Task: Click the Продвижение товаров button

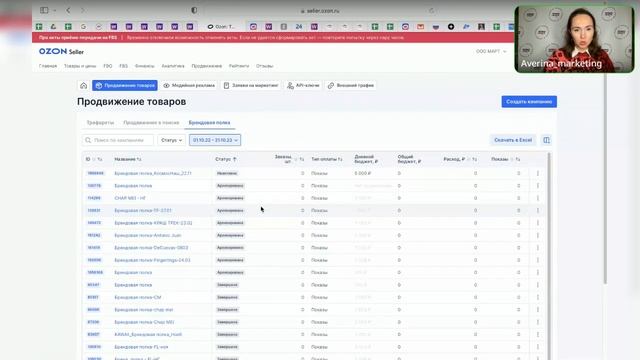Action: [125, 85]
